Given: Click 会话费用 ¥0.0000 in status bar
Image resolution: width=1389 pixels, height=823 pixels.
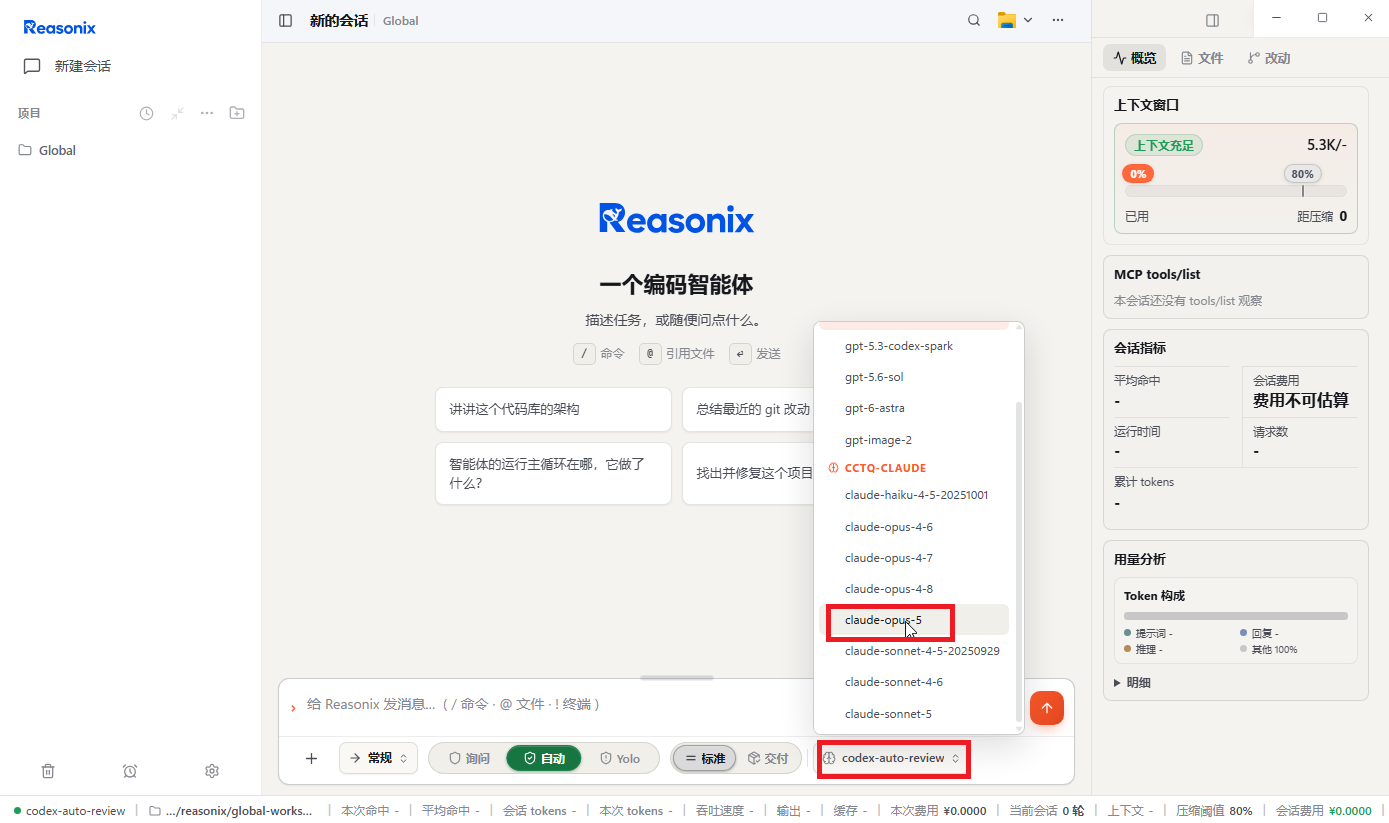Looking at the screenshot, I should 1324,811.
